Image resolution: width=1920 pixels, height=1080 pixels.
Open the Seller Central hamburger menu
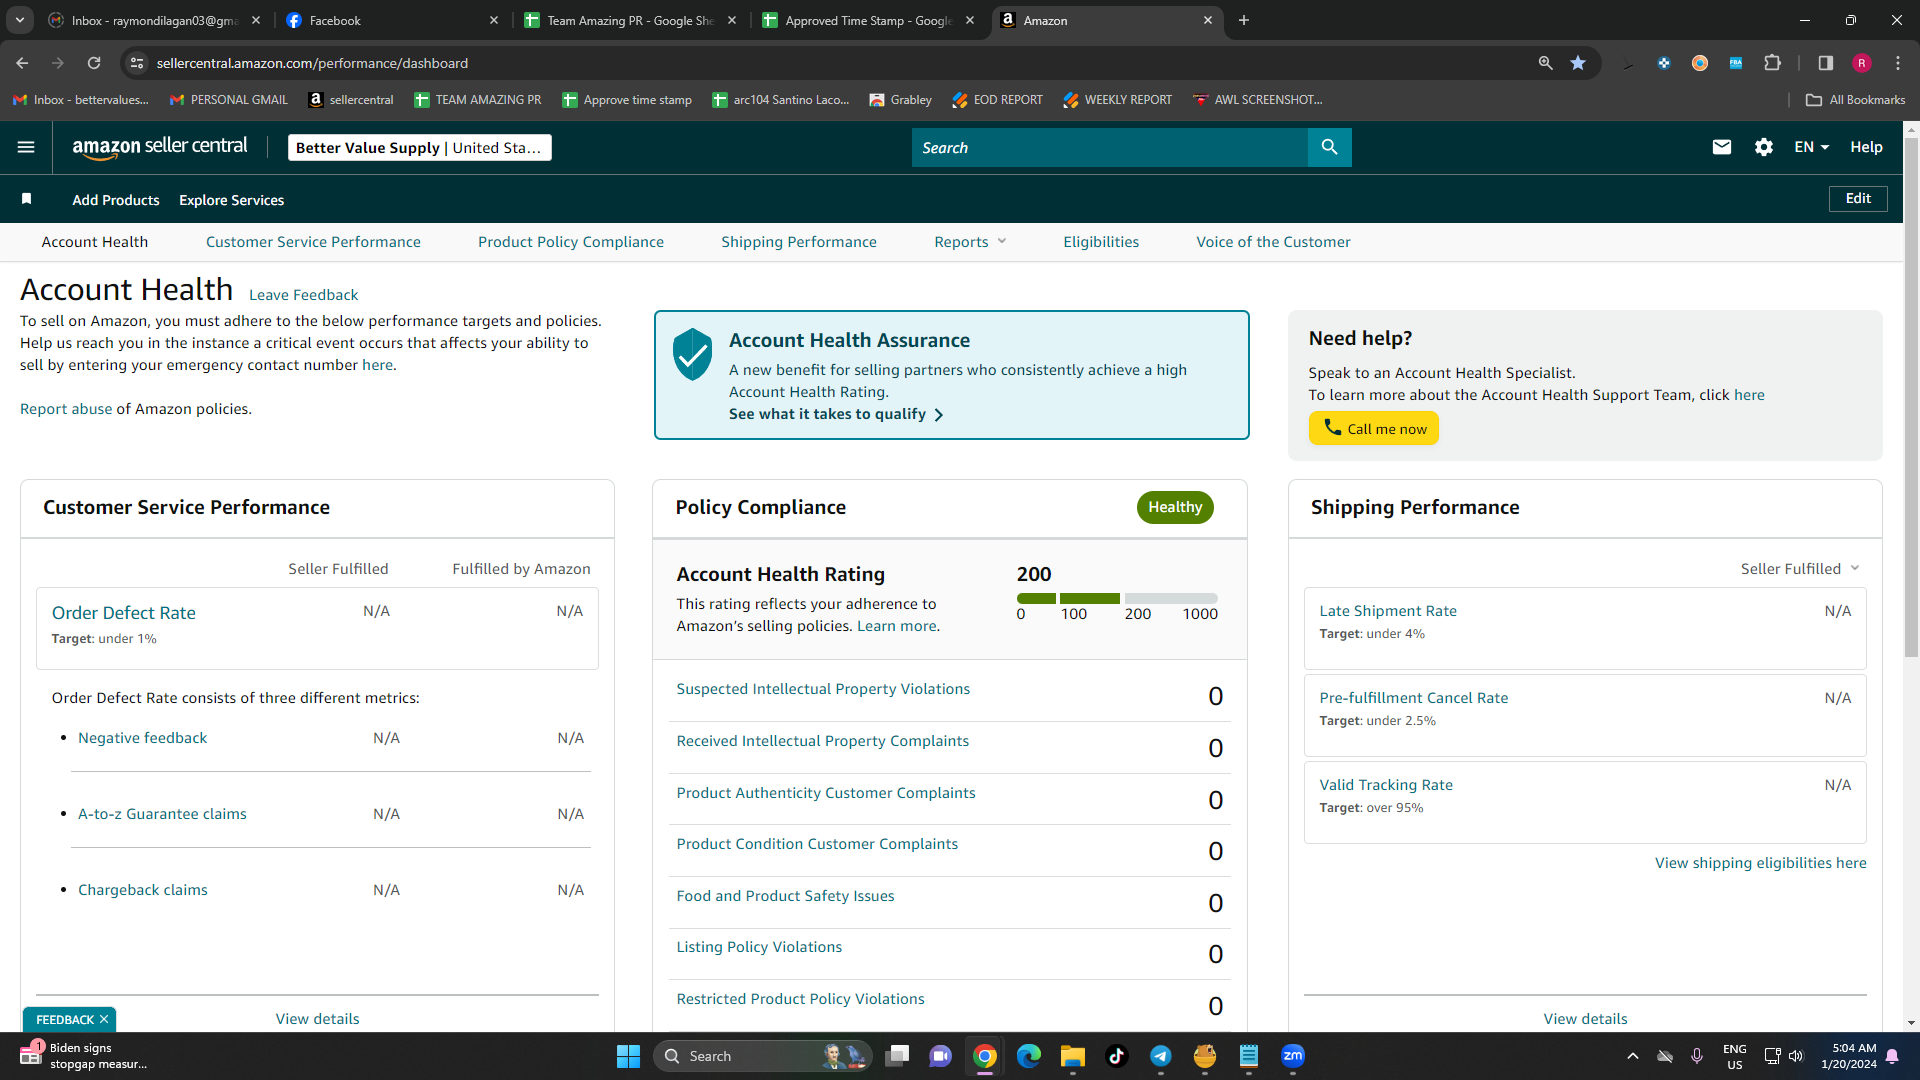coord(26,147)
